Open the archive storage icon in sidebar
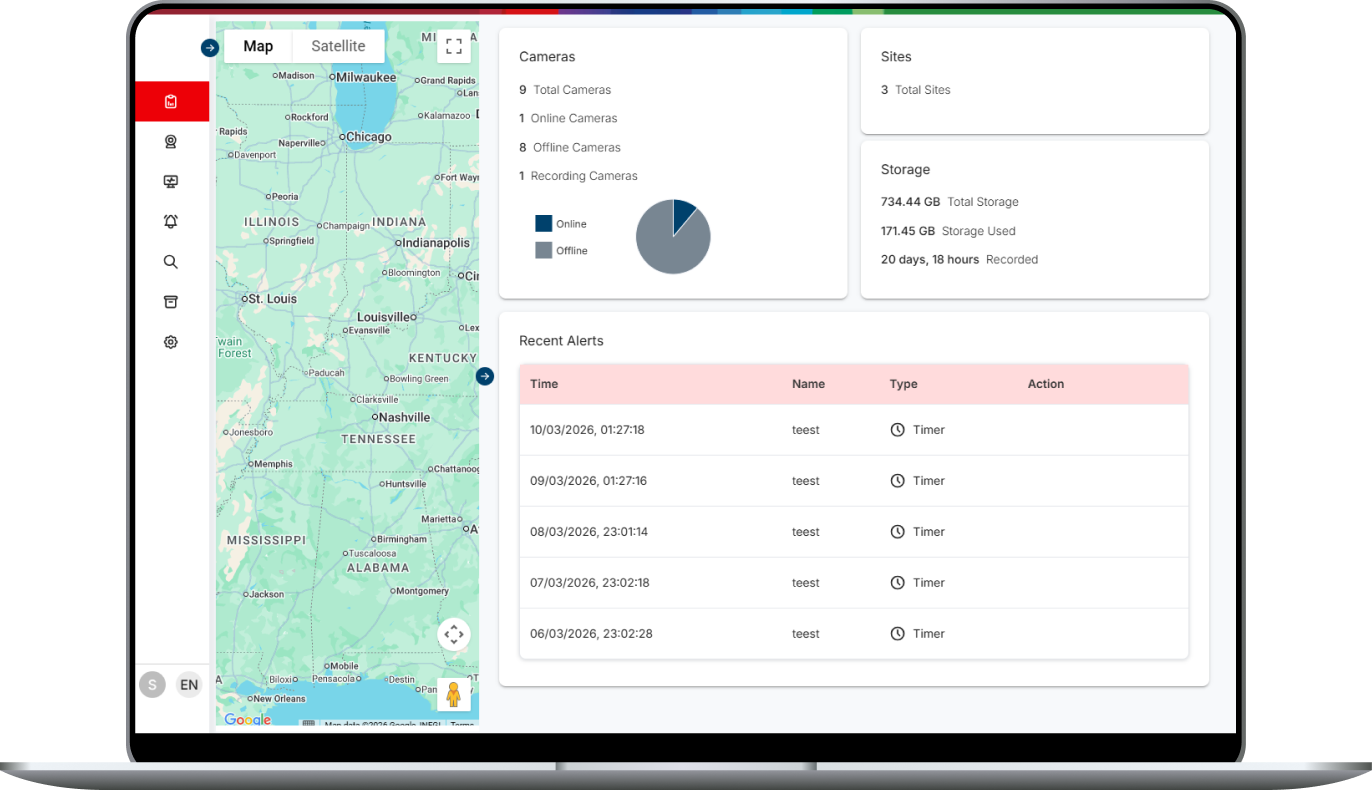The image size is (1372, 790). click(x=170, y=301)
